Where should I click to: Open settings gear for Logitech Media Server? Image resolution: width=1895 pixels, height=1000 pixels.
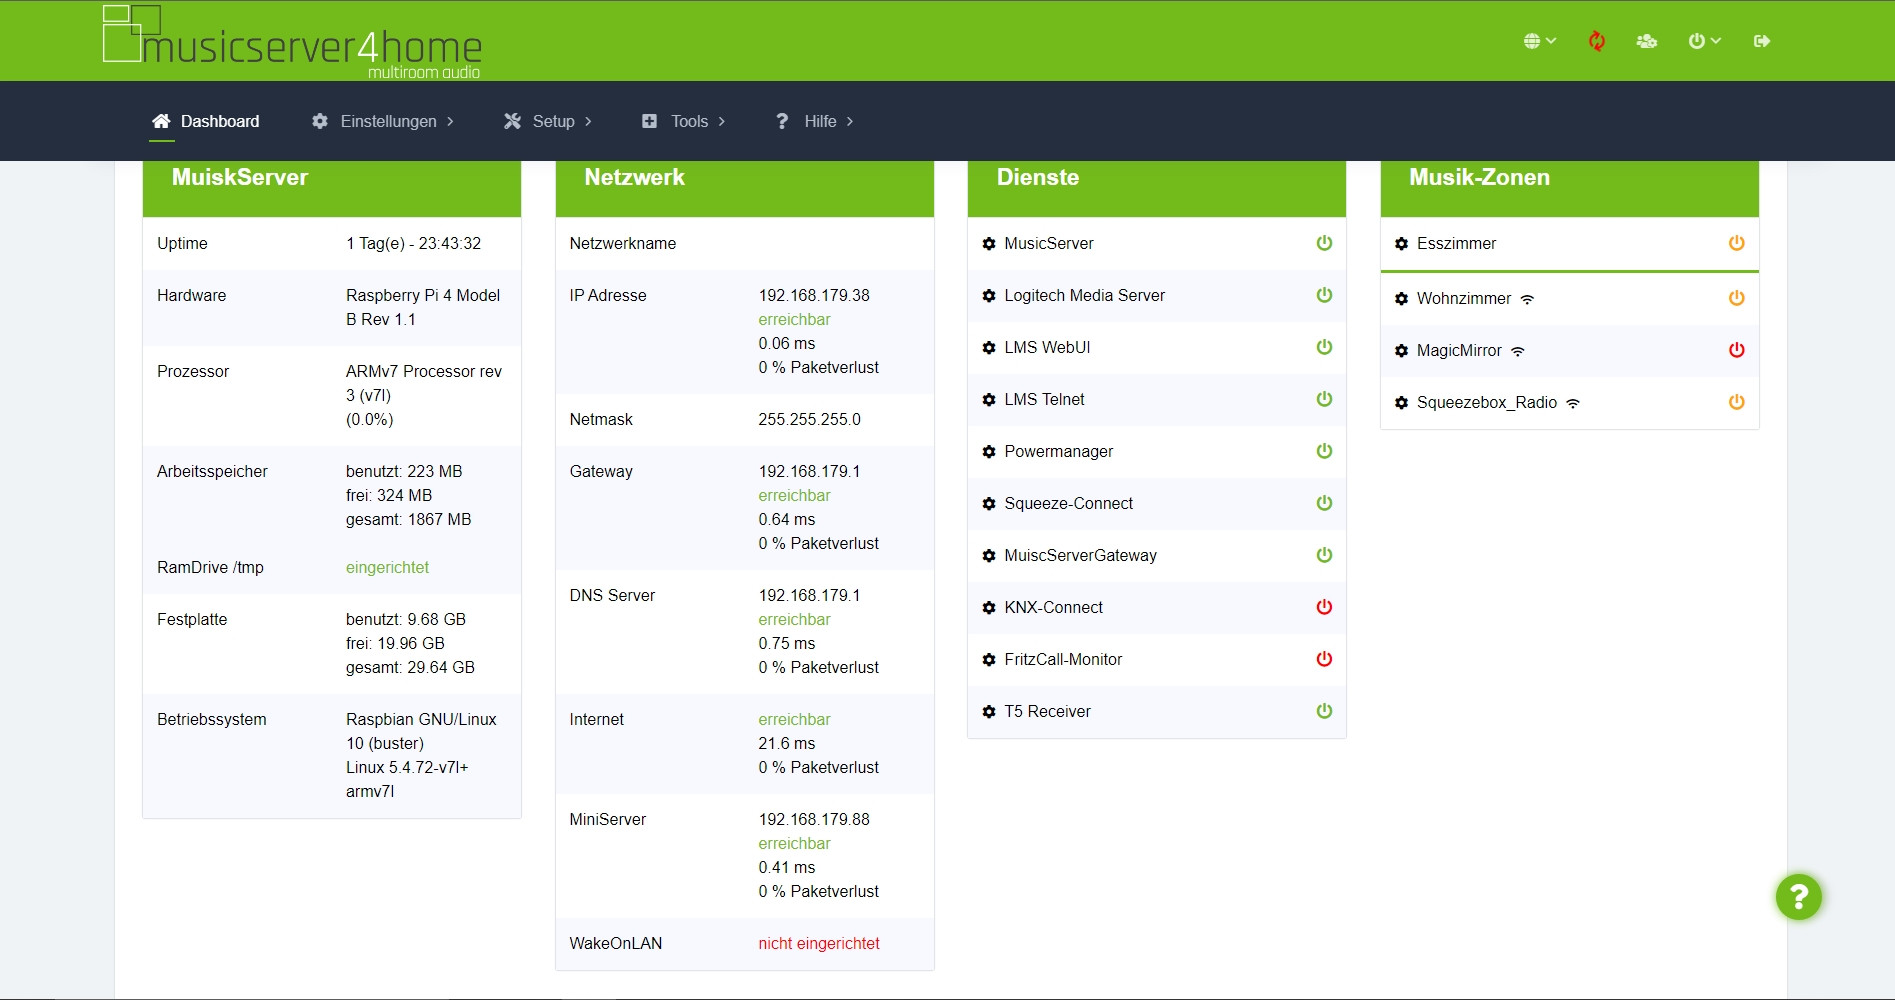tap(989, 296)
